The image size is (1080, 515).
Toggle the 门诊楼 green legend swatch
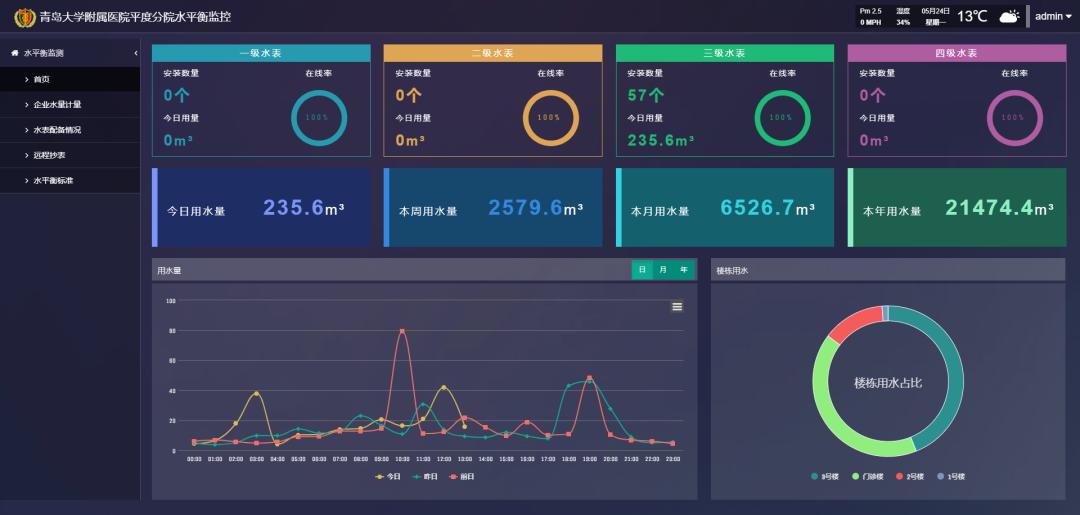[x=856, y=476]
